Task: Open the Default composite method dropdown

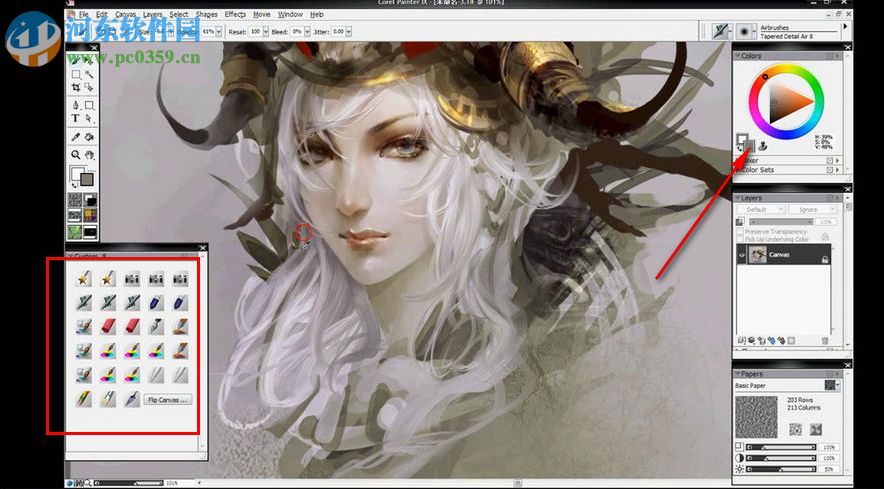Action: tap(762, 209)
